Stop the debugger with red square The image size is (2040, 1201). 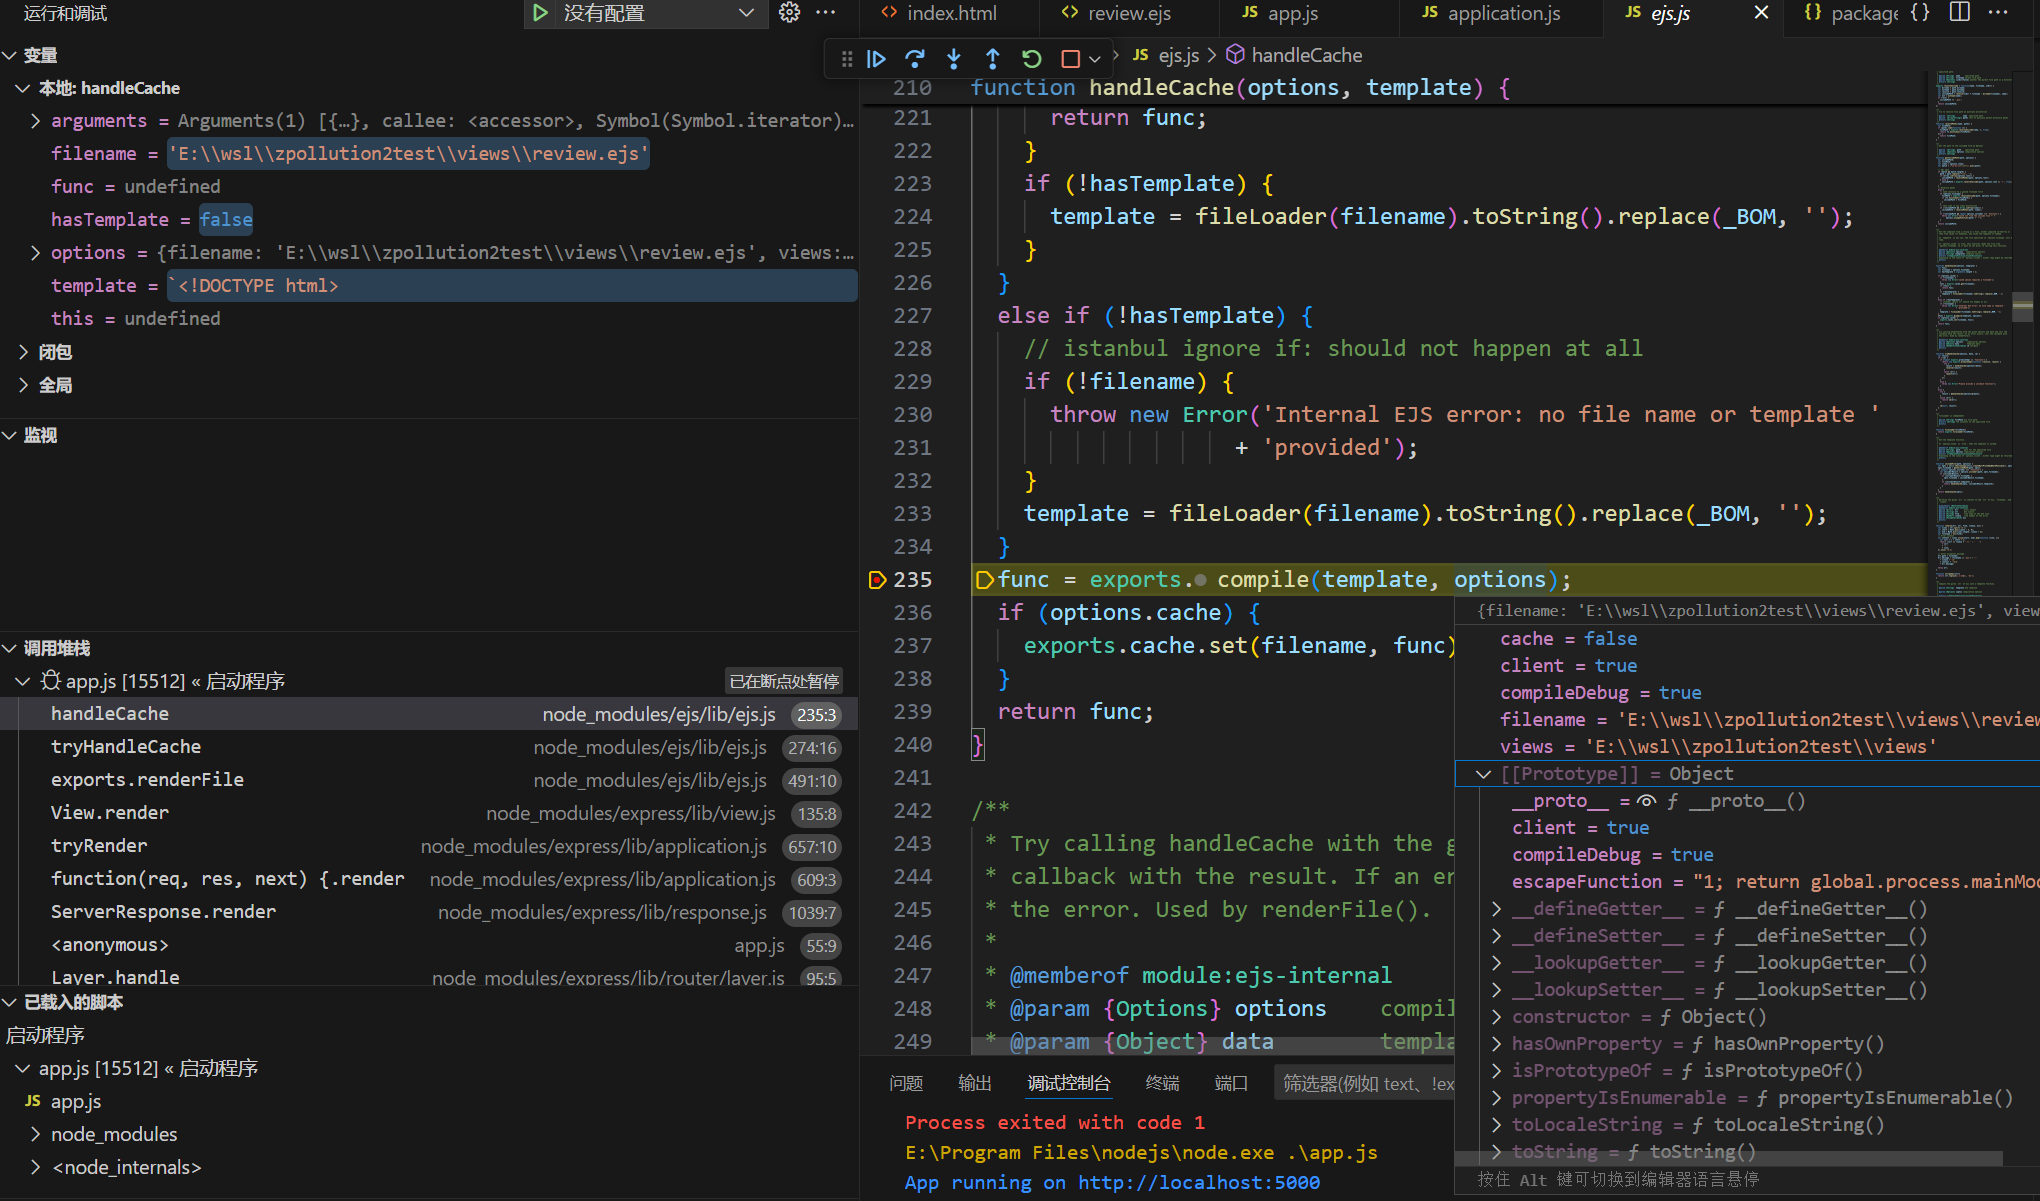[1070, 59]
